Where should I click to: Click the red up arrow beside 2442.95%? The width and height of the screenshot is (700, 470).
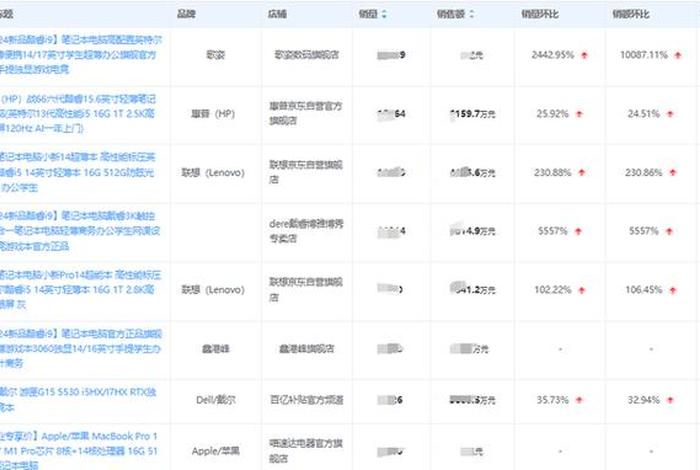click(584, 55)
